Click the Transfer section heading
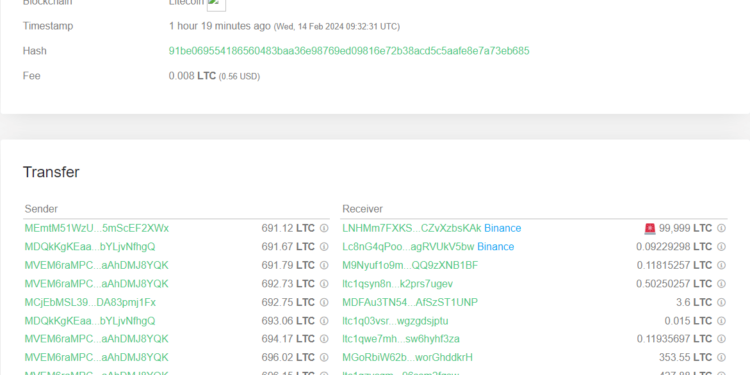This screenshot has height=375, width=750. coord(51,172)
